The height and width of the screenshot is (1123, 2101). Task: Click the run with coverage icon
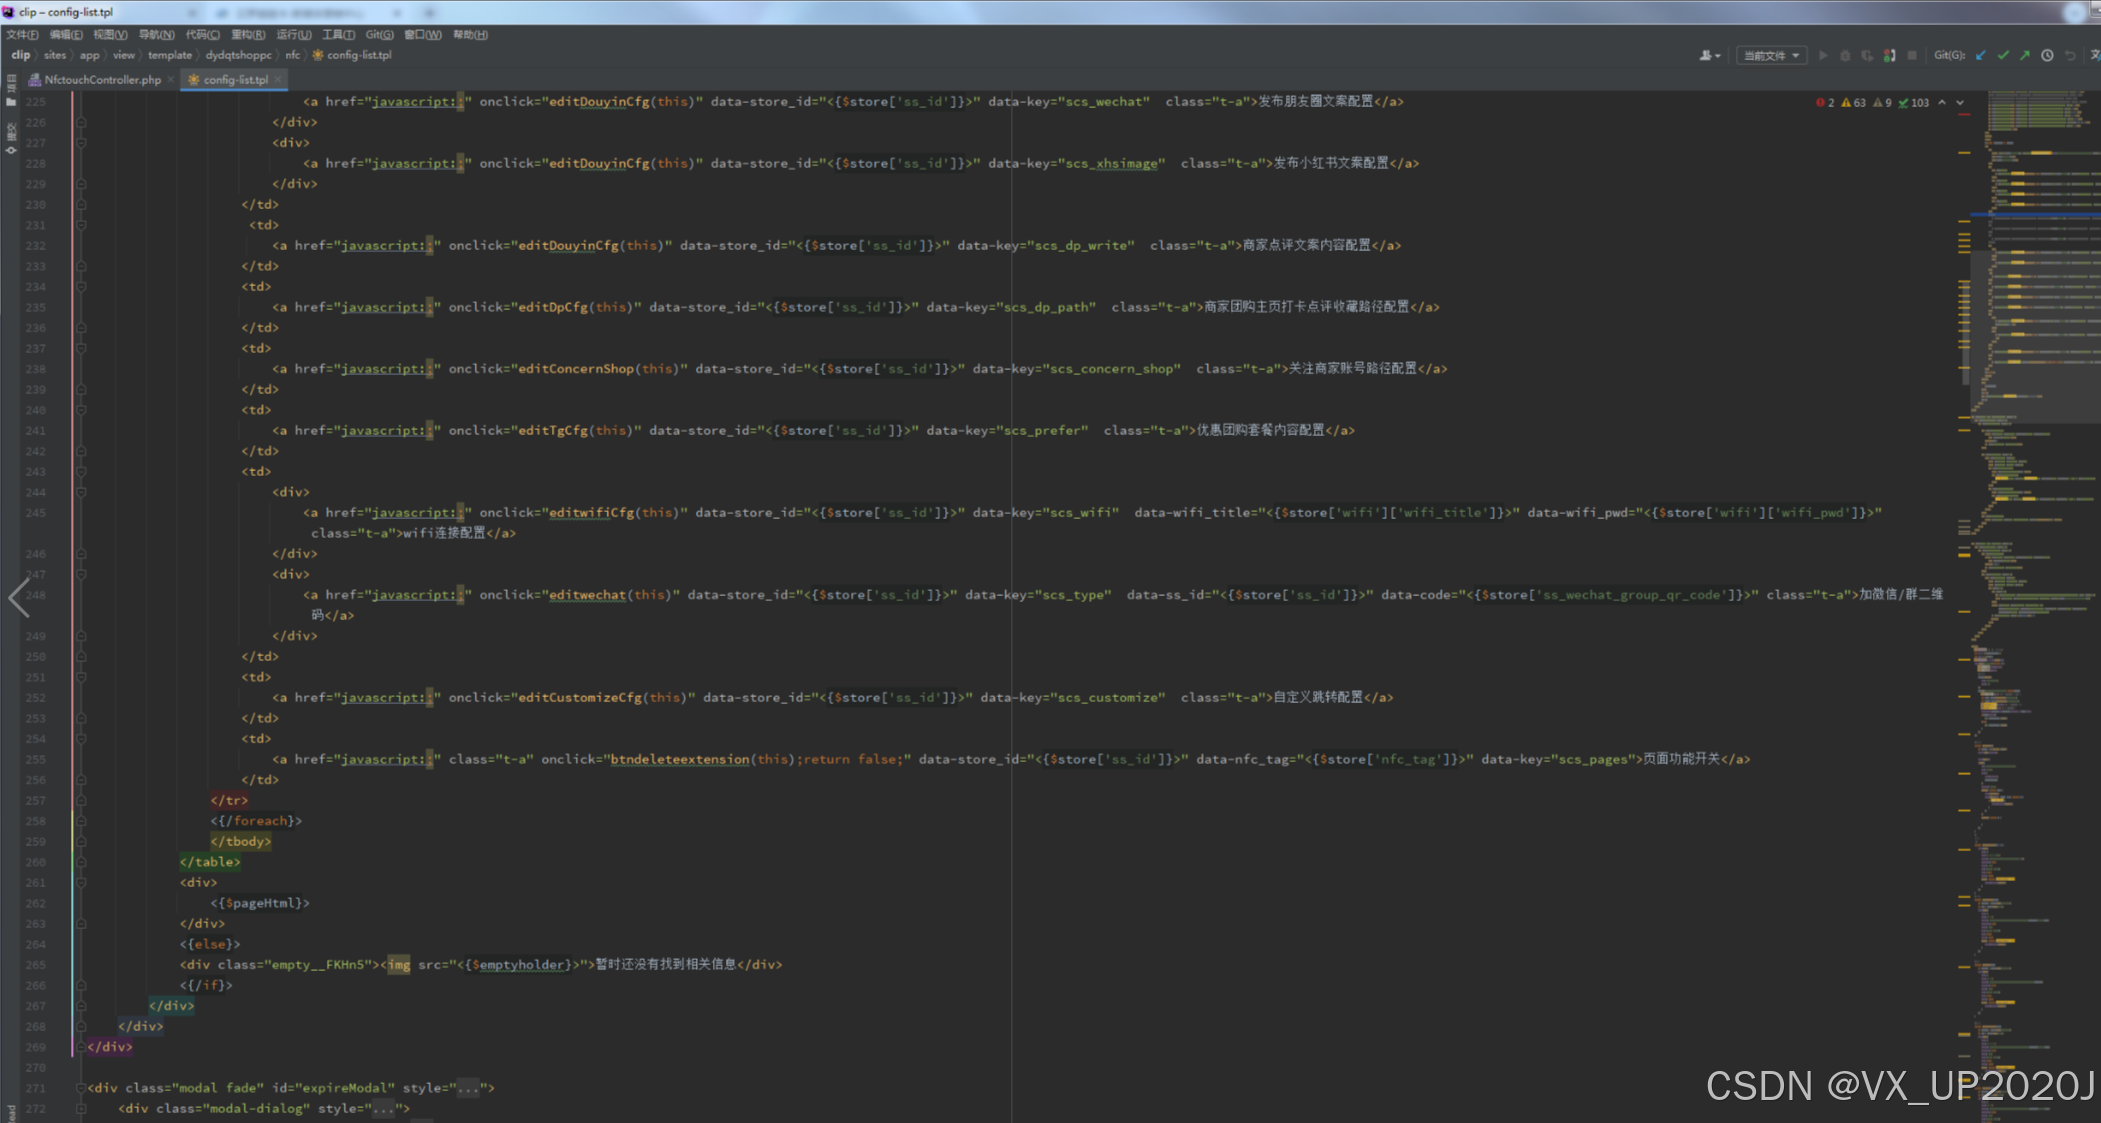click(x=1867, y=56)
